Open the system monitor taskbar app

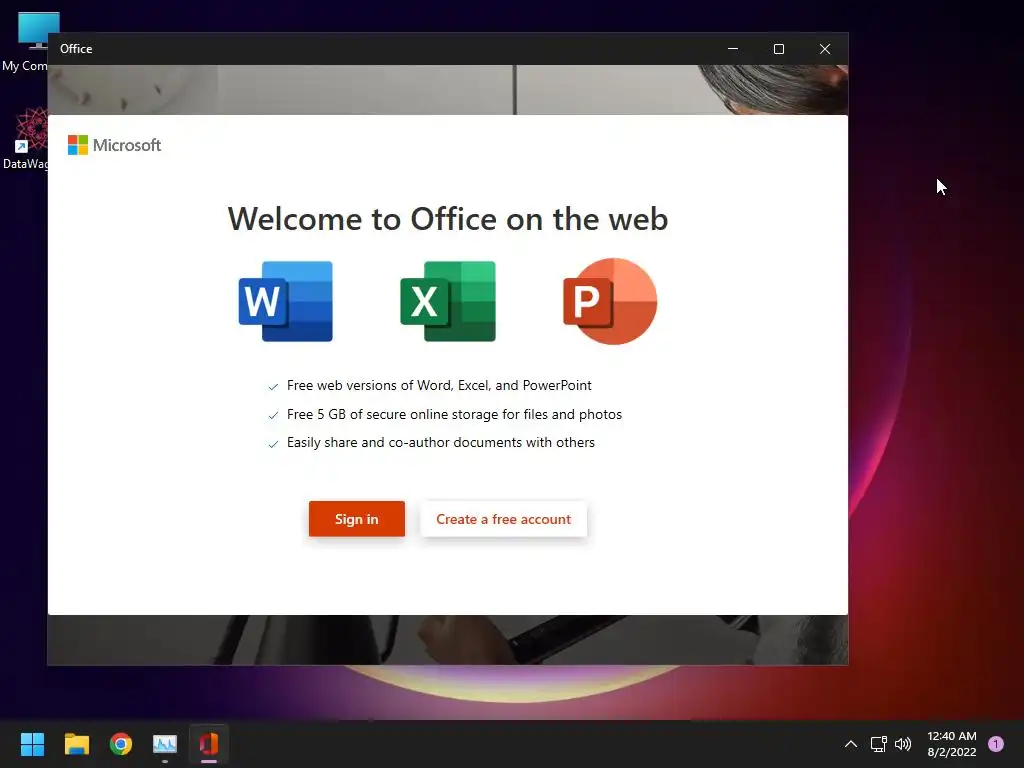pyautogui.click(x=165, y=744)
